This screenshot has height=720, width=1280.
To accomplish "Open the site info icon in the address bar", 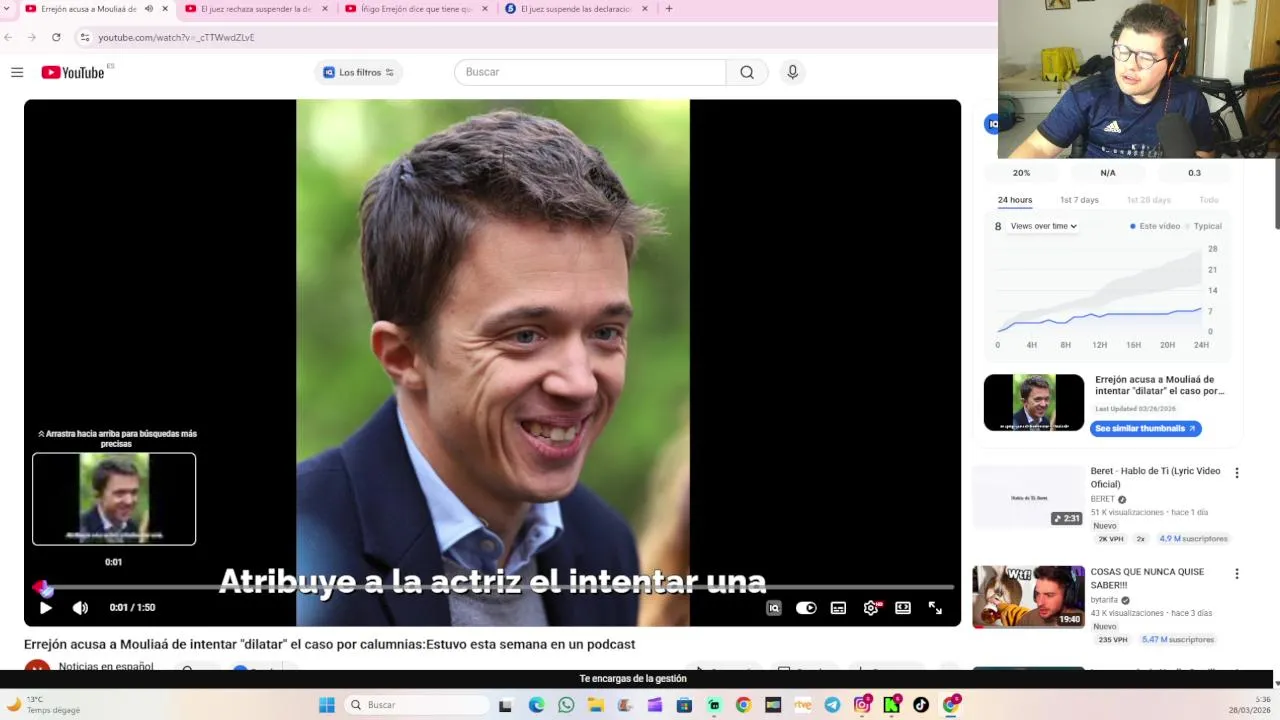I will point(85,37).
